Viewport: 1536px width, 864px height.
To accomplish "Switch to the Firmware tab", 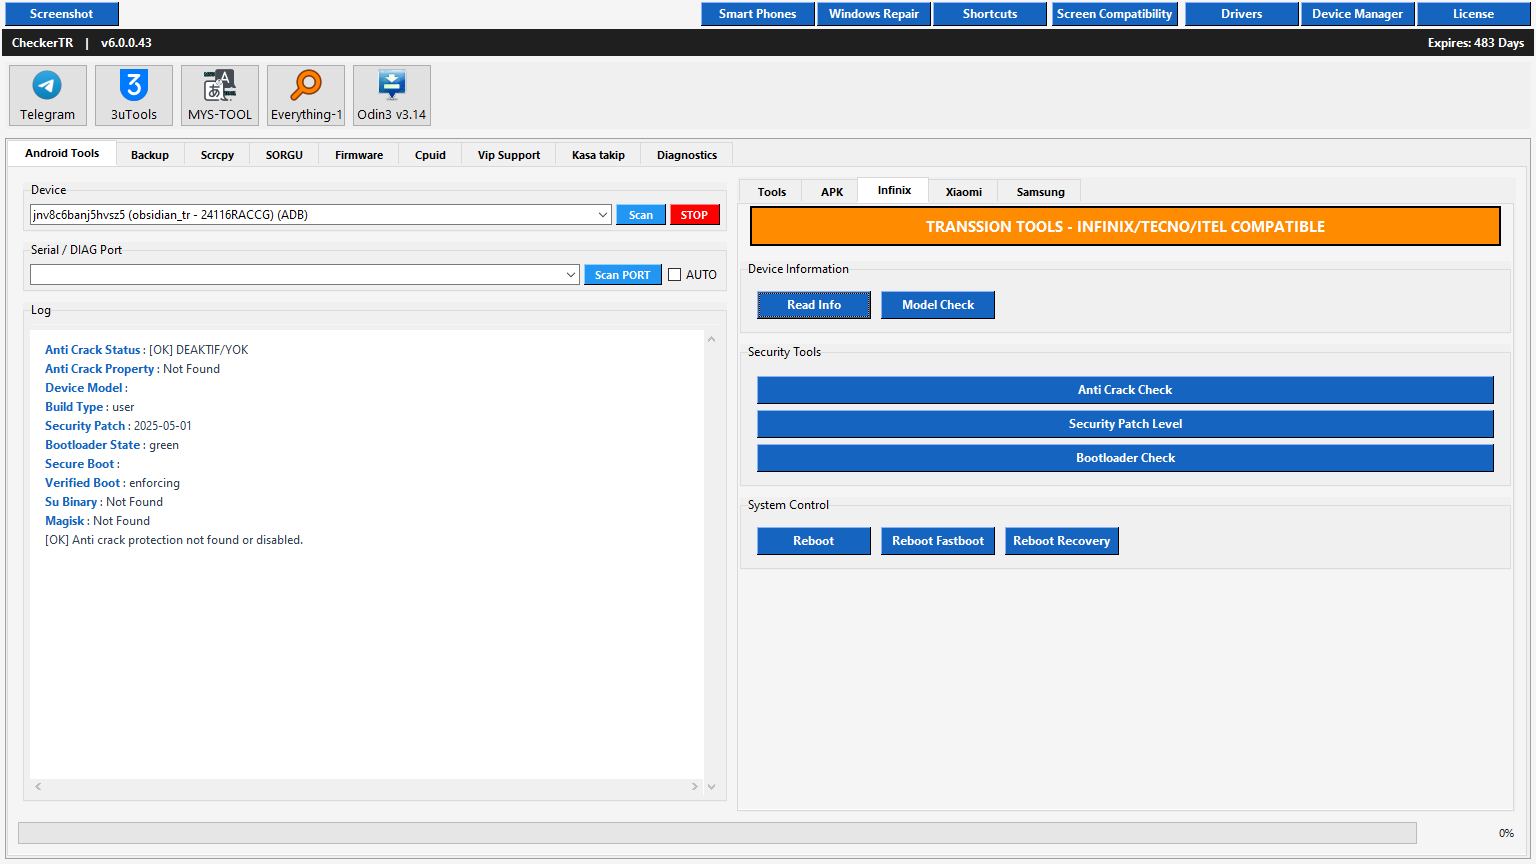I will (359, 155).
